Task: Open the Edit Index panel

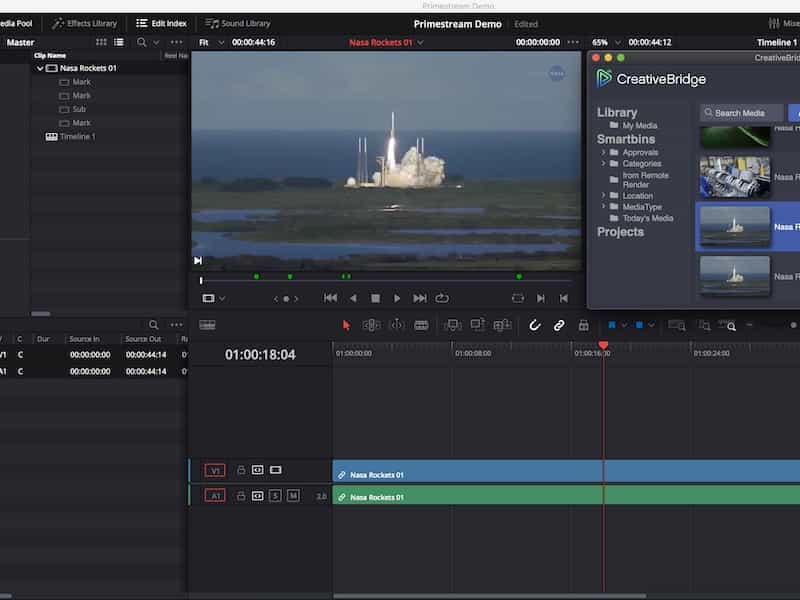Action: click(161, 23)
